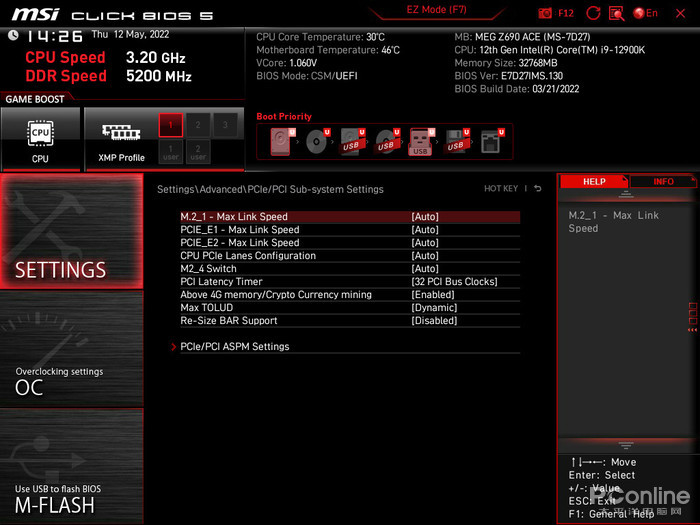Click the F12 screenshot camera icon
This screenshot has width=700, height=525.
(x=545, y=13)
